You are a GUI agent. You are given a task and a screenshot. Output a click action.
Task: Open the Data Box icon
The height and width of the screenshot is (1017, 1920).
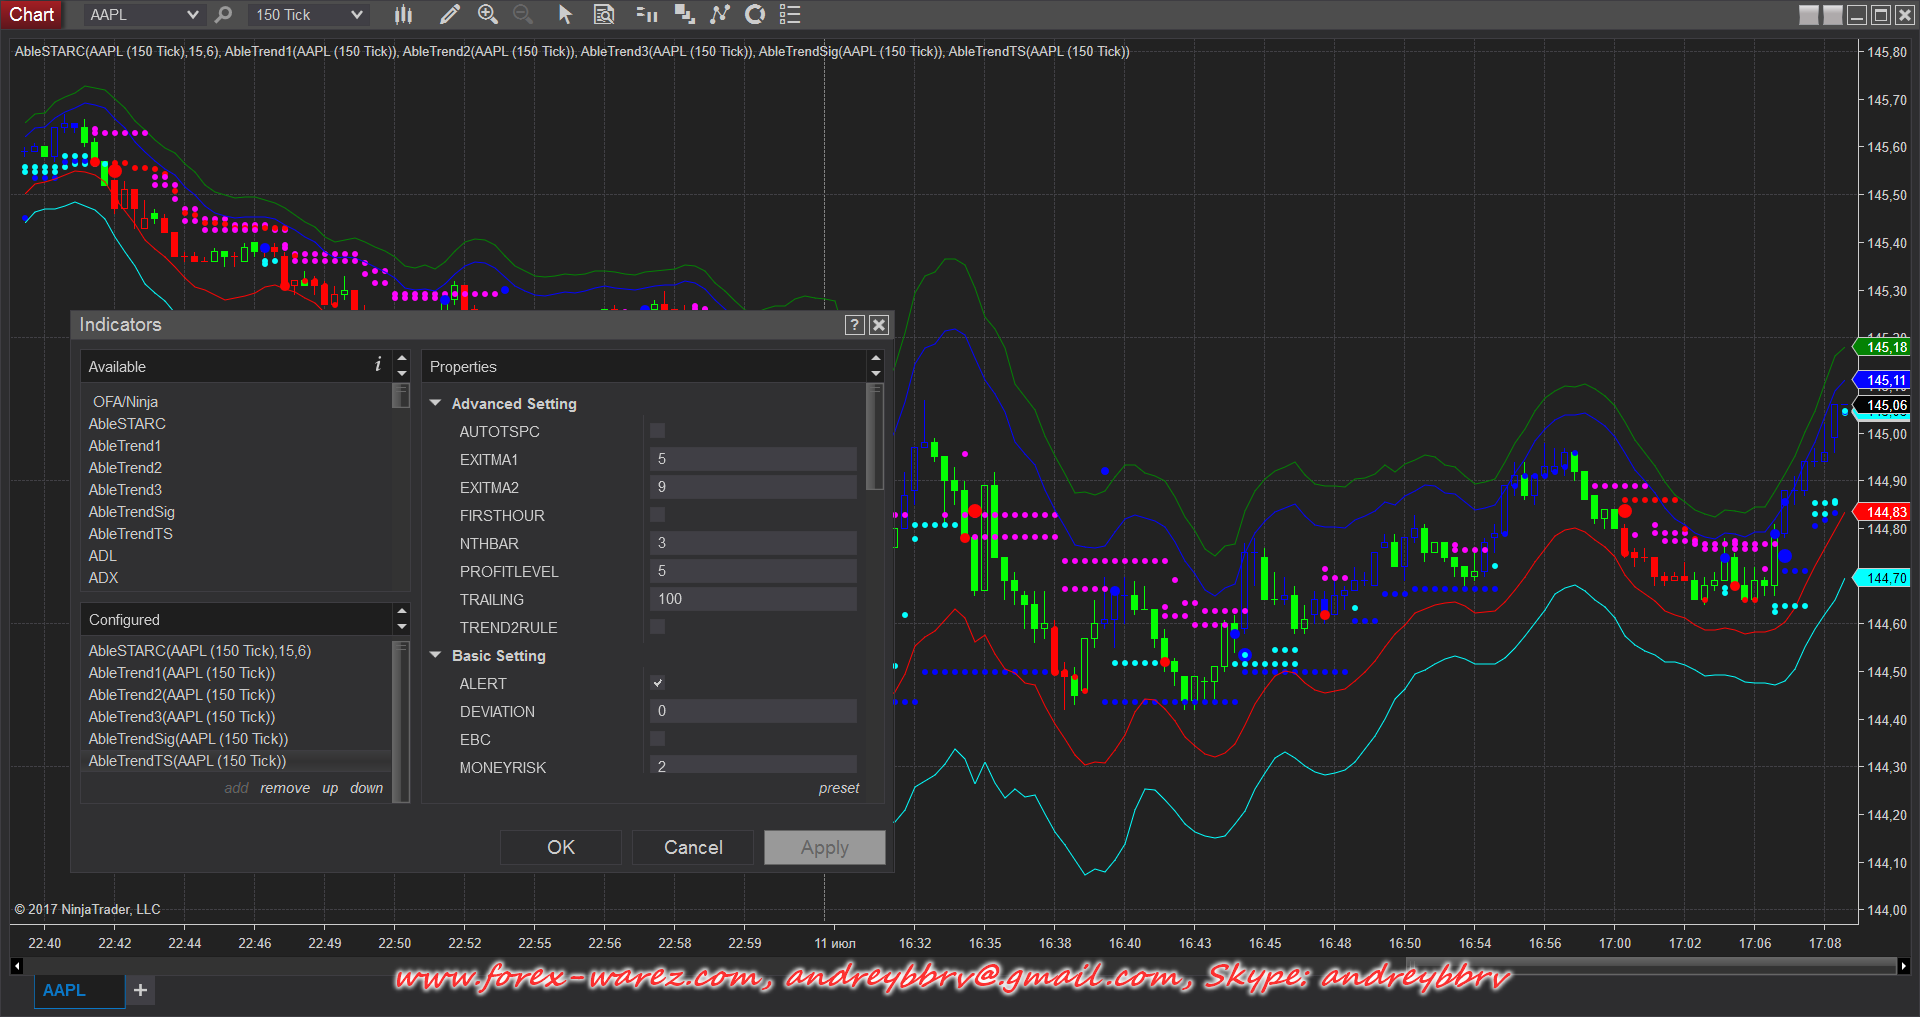[x=604, y=14]
